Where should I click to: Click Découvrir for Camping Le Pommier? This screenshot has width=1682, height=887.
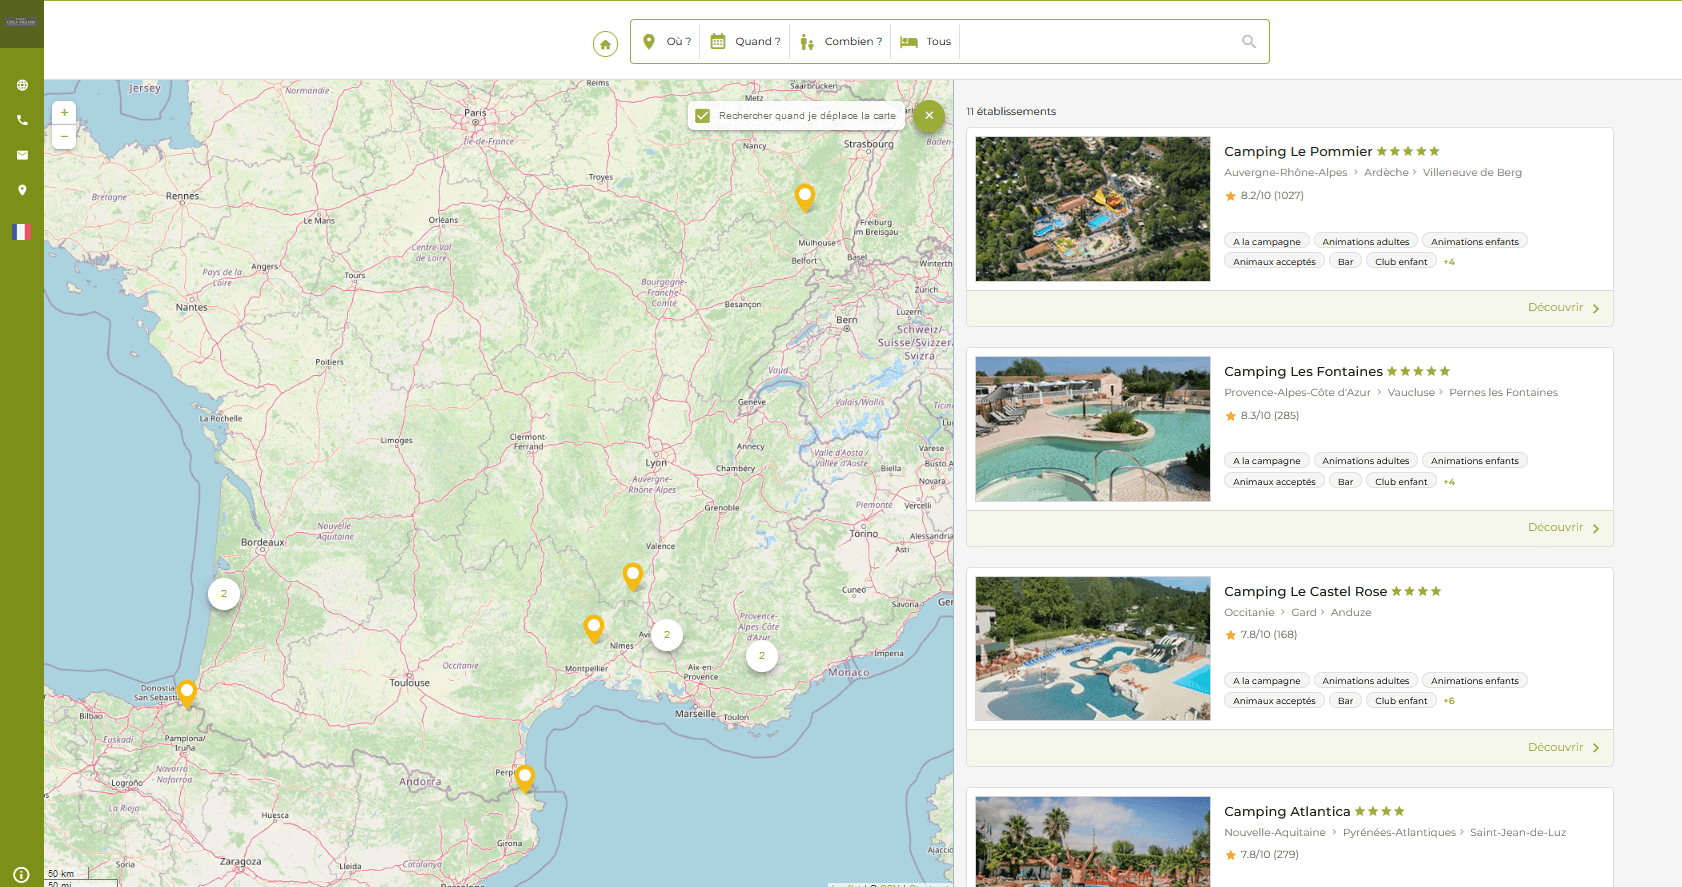point(1563,308)
